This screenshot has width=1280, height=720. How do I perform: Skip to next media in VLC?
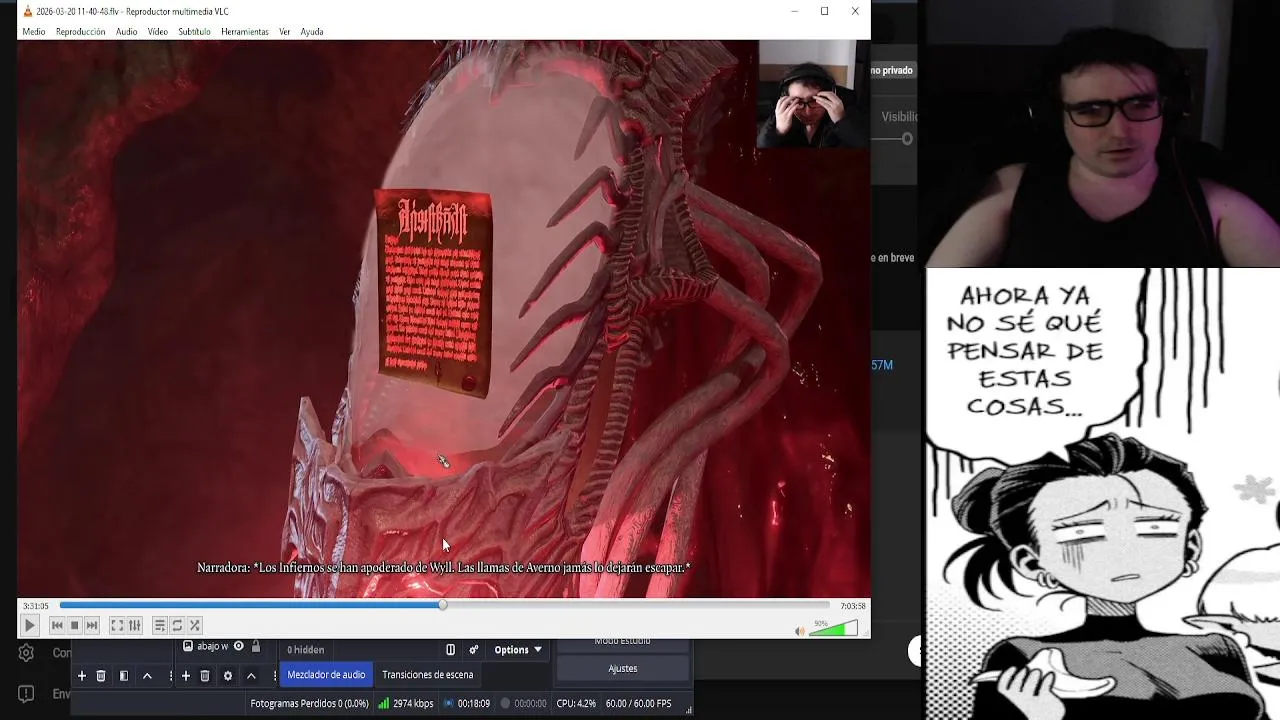[x=92, y=625]
